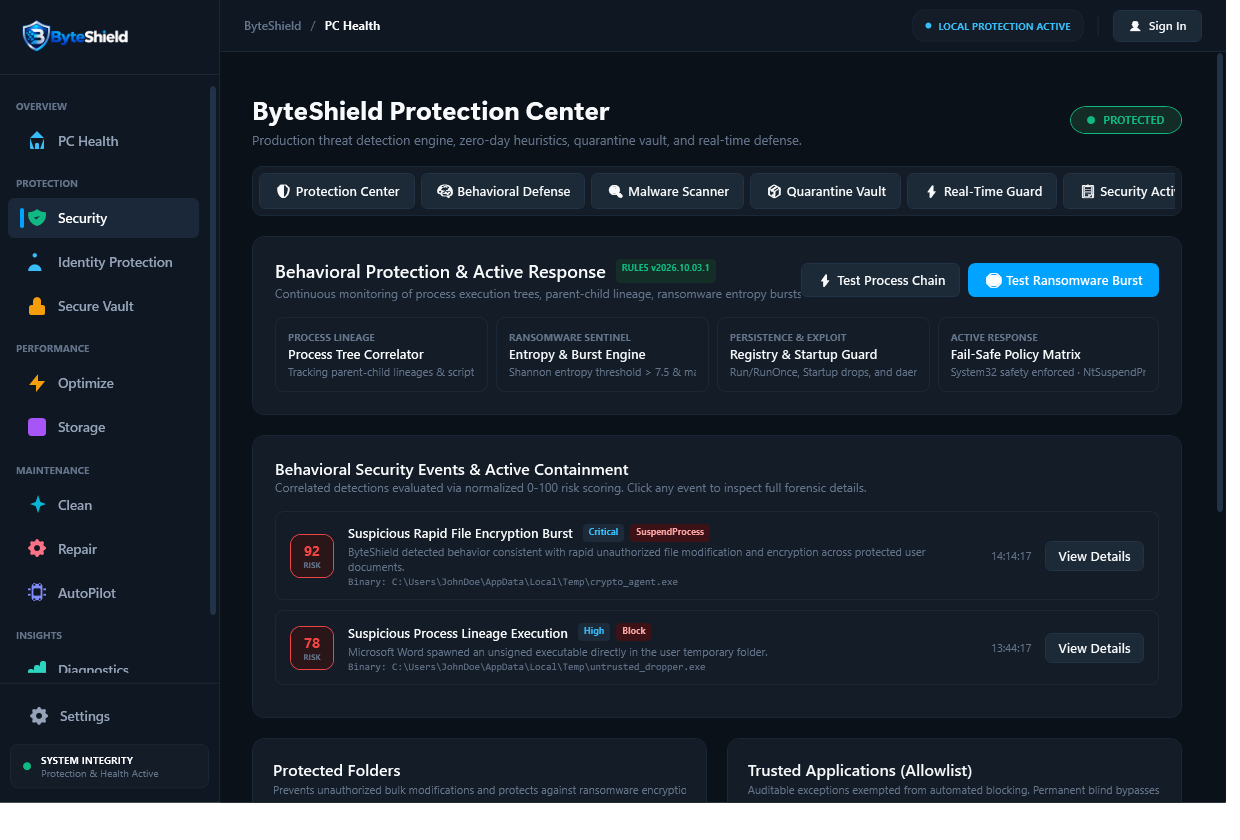Open the AutoPilot sidebar item
The width and height of the screenshot is (1240, 840).
pyautogui.click(x=103, y=593)
